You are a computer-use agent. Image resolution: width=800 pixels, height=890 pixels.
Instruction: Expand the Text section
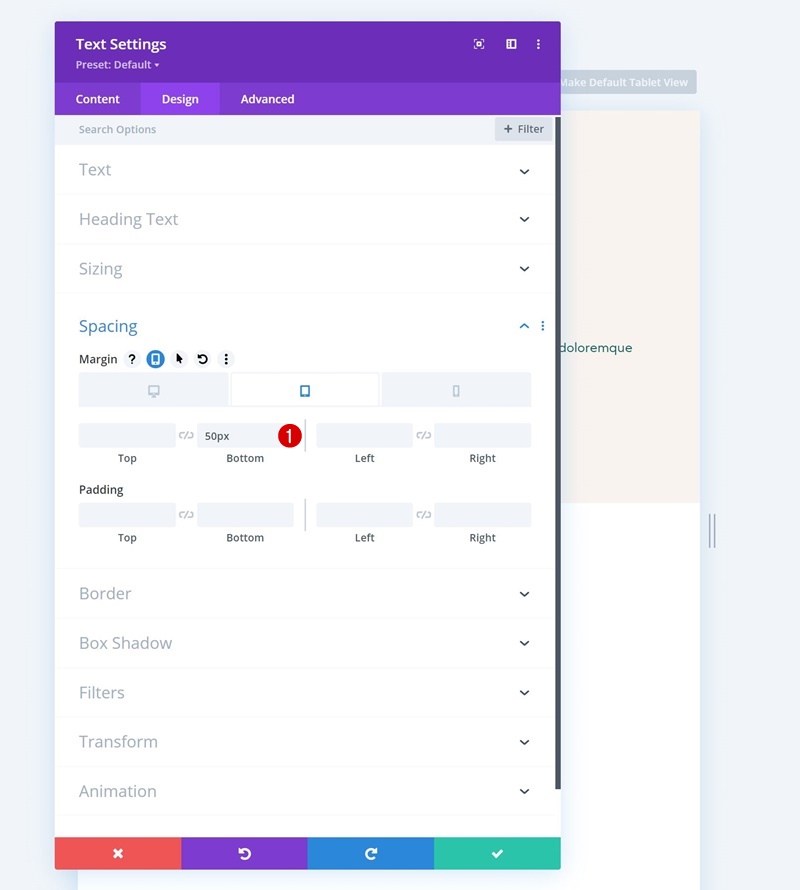click(304, 170)
